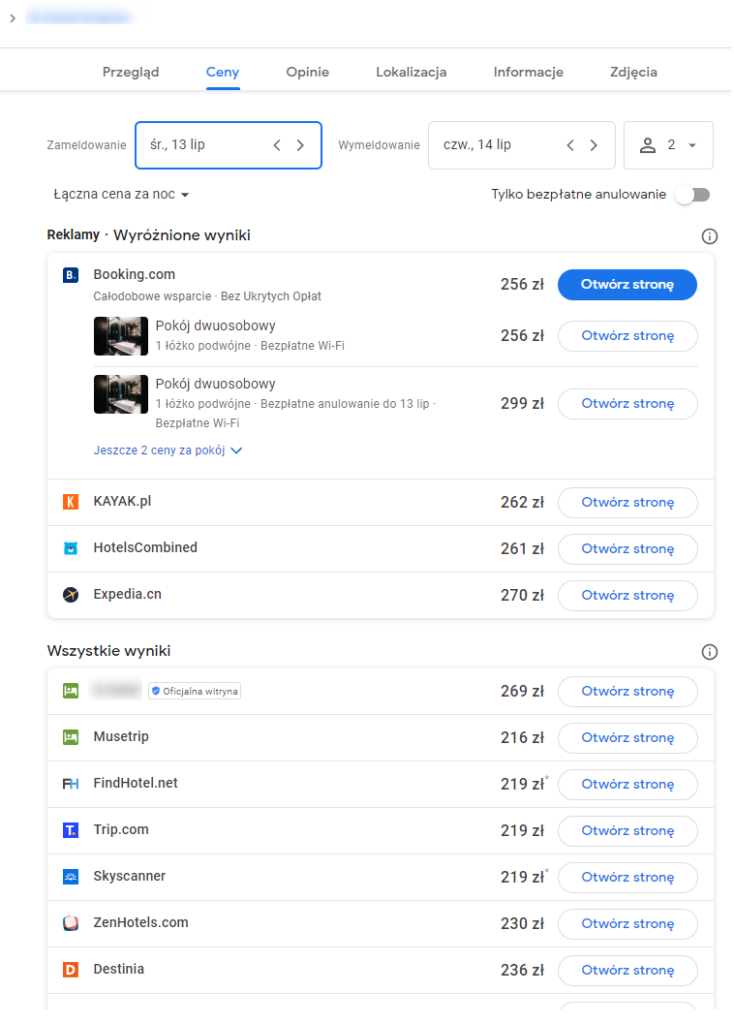Click Otwórz stronę for Trip.com

(628, 831)
